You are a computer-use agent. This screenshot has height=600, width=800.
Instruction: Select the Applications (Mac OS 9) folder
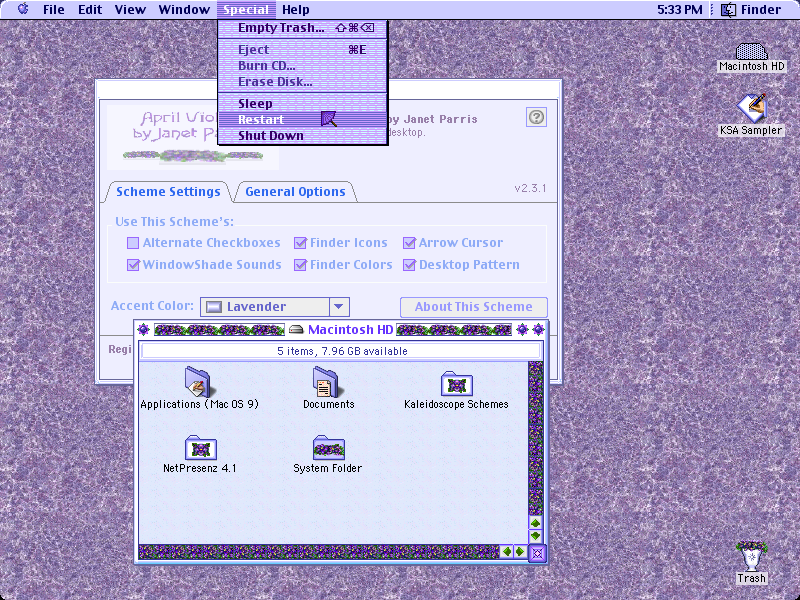198,381
